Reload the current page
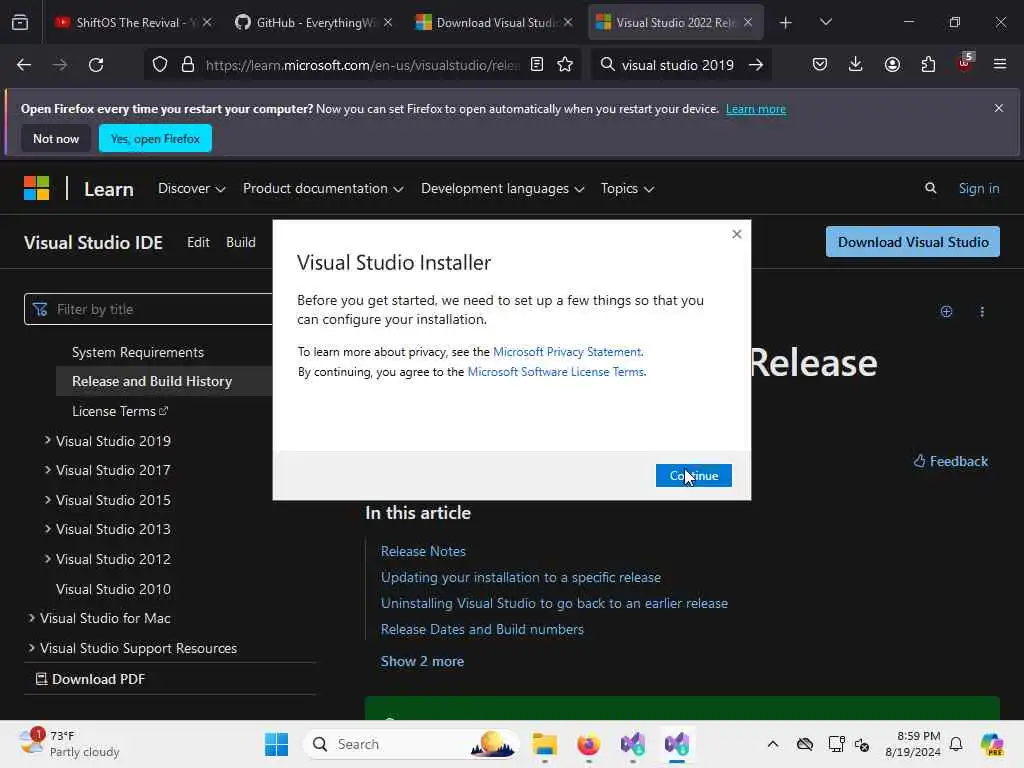 pos(96,65)
